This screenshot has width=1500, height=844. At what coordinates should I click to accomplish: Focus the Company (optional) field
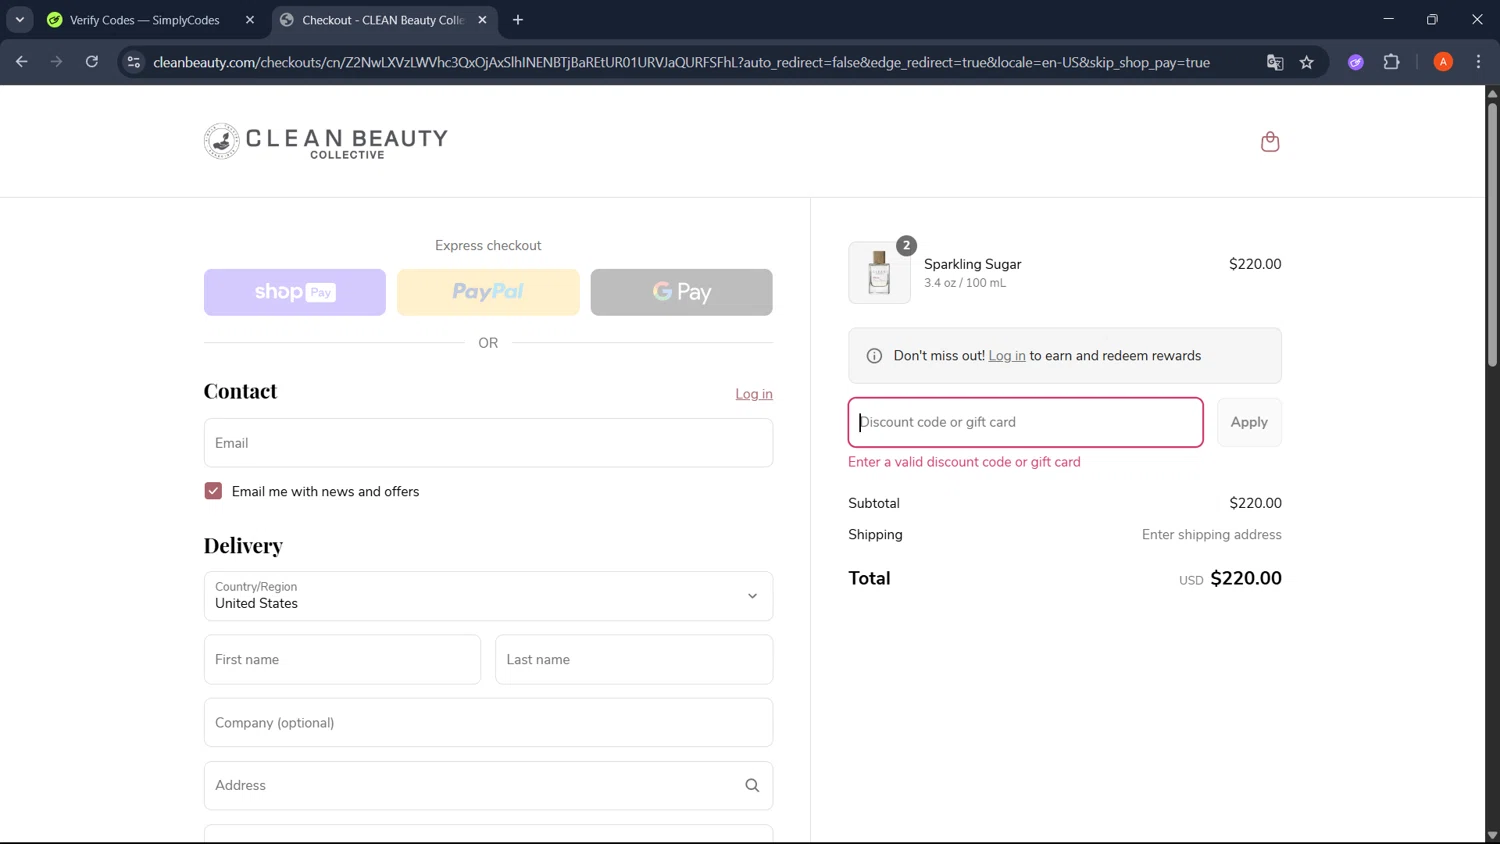[488, 723]
